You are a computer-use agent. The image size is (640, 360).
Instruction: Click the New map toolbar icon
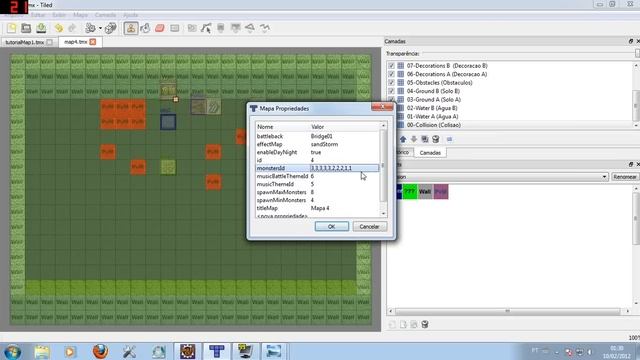point(11,28)
